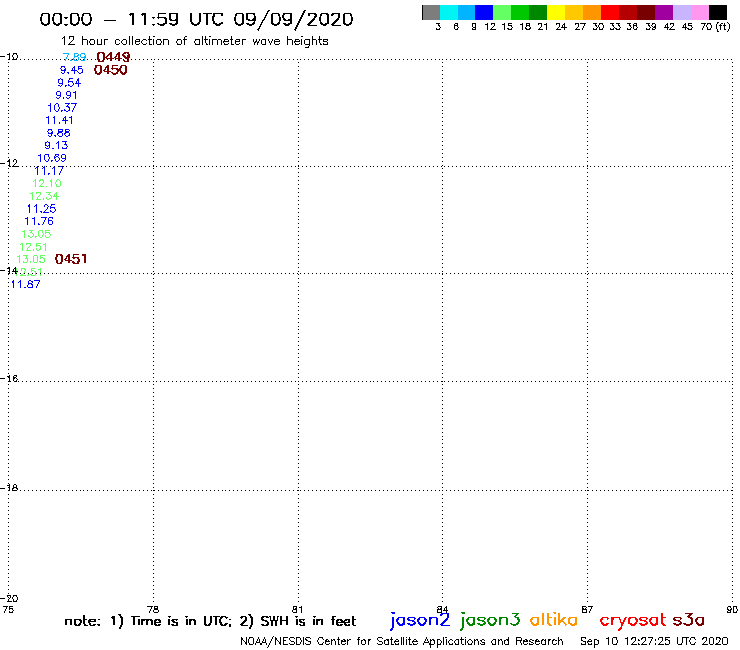Viewport: 740px width, 650px height.
Task: Click the 13.05 value beside the 0451 label
Action: point(31,259)
